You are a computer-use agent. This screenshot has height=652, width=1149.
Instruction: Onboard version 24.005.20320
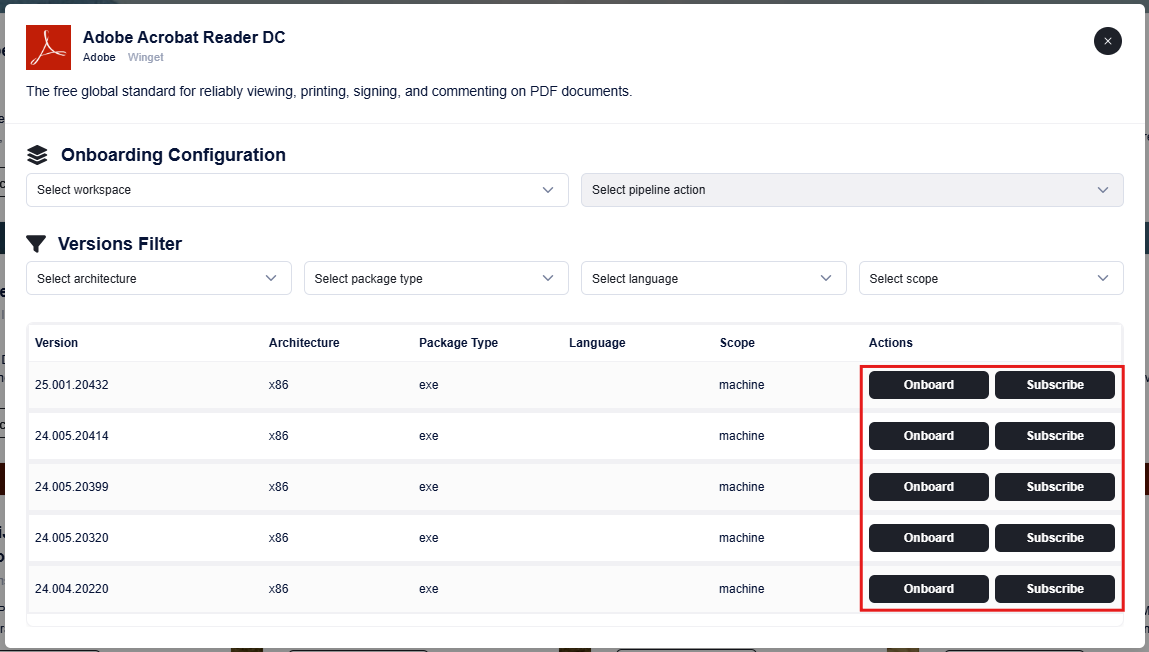(928, 538)
